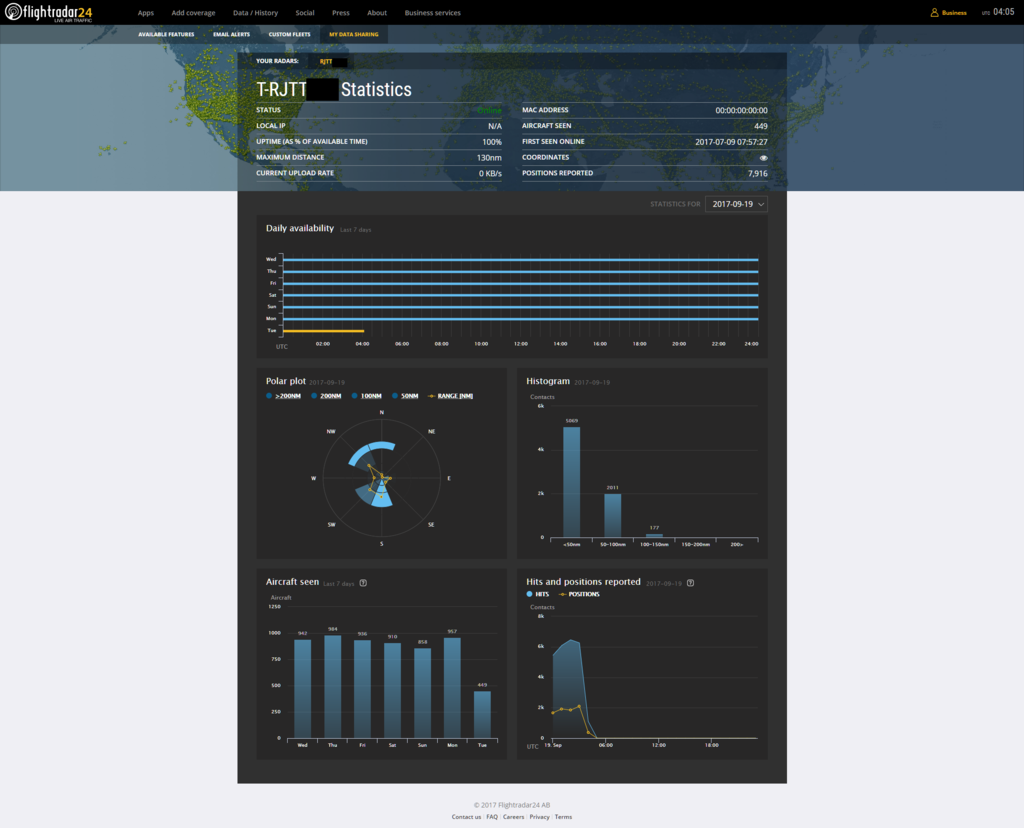Open the Data / History menu
Screen dimensions: 1024x828
coord(255,13)
